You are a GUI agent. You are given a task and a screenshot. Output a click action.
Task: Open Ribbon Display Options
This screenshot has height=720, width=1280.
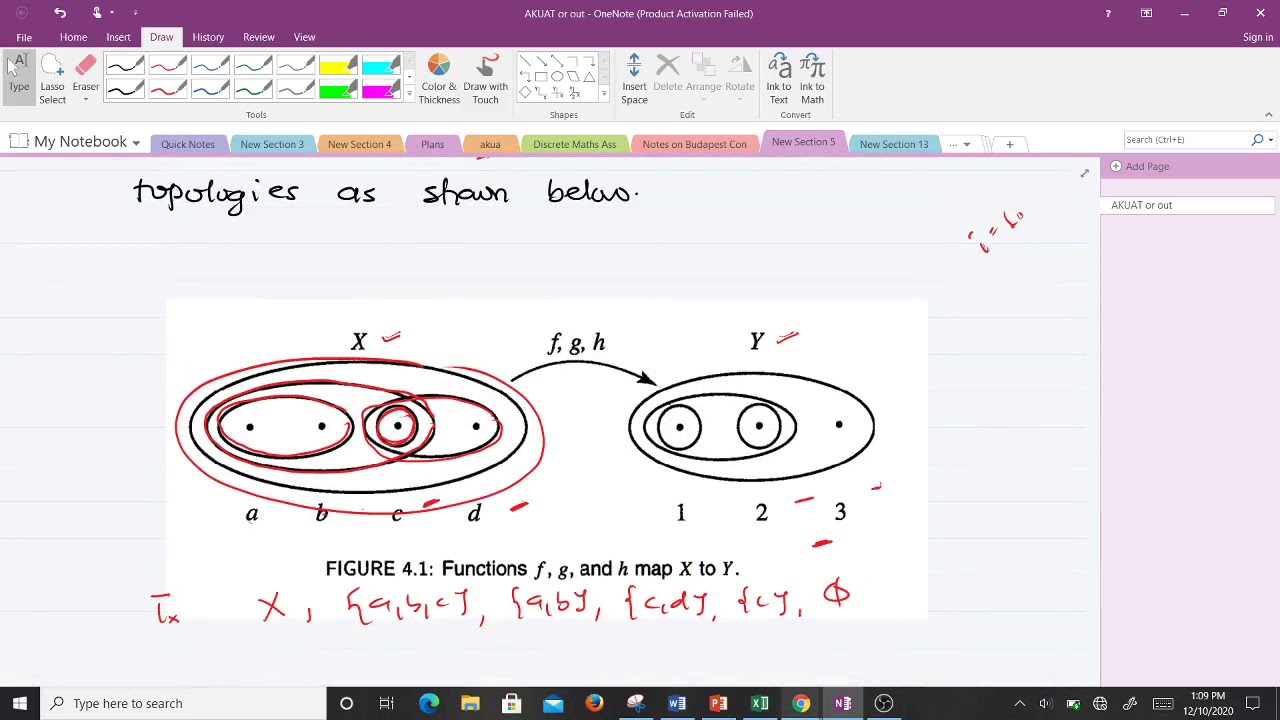[x=1146, y=13]
